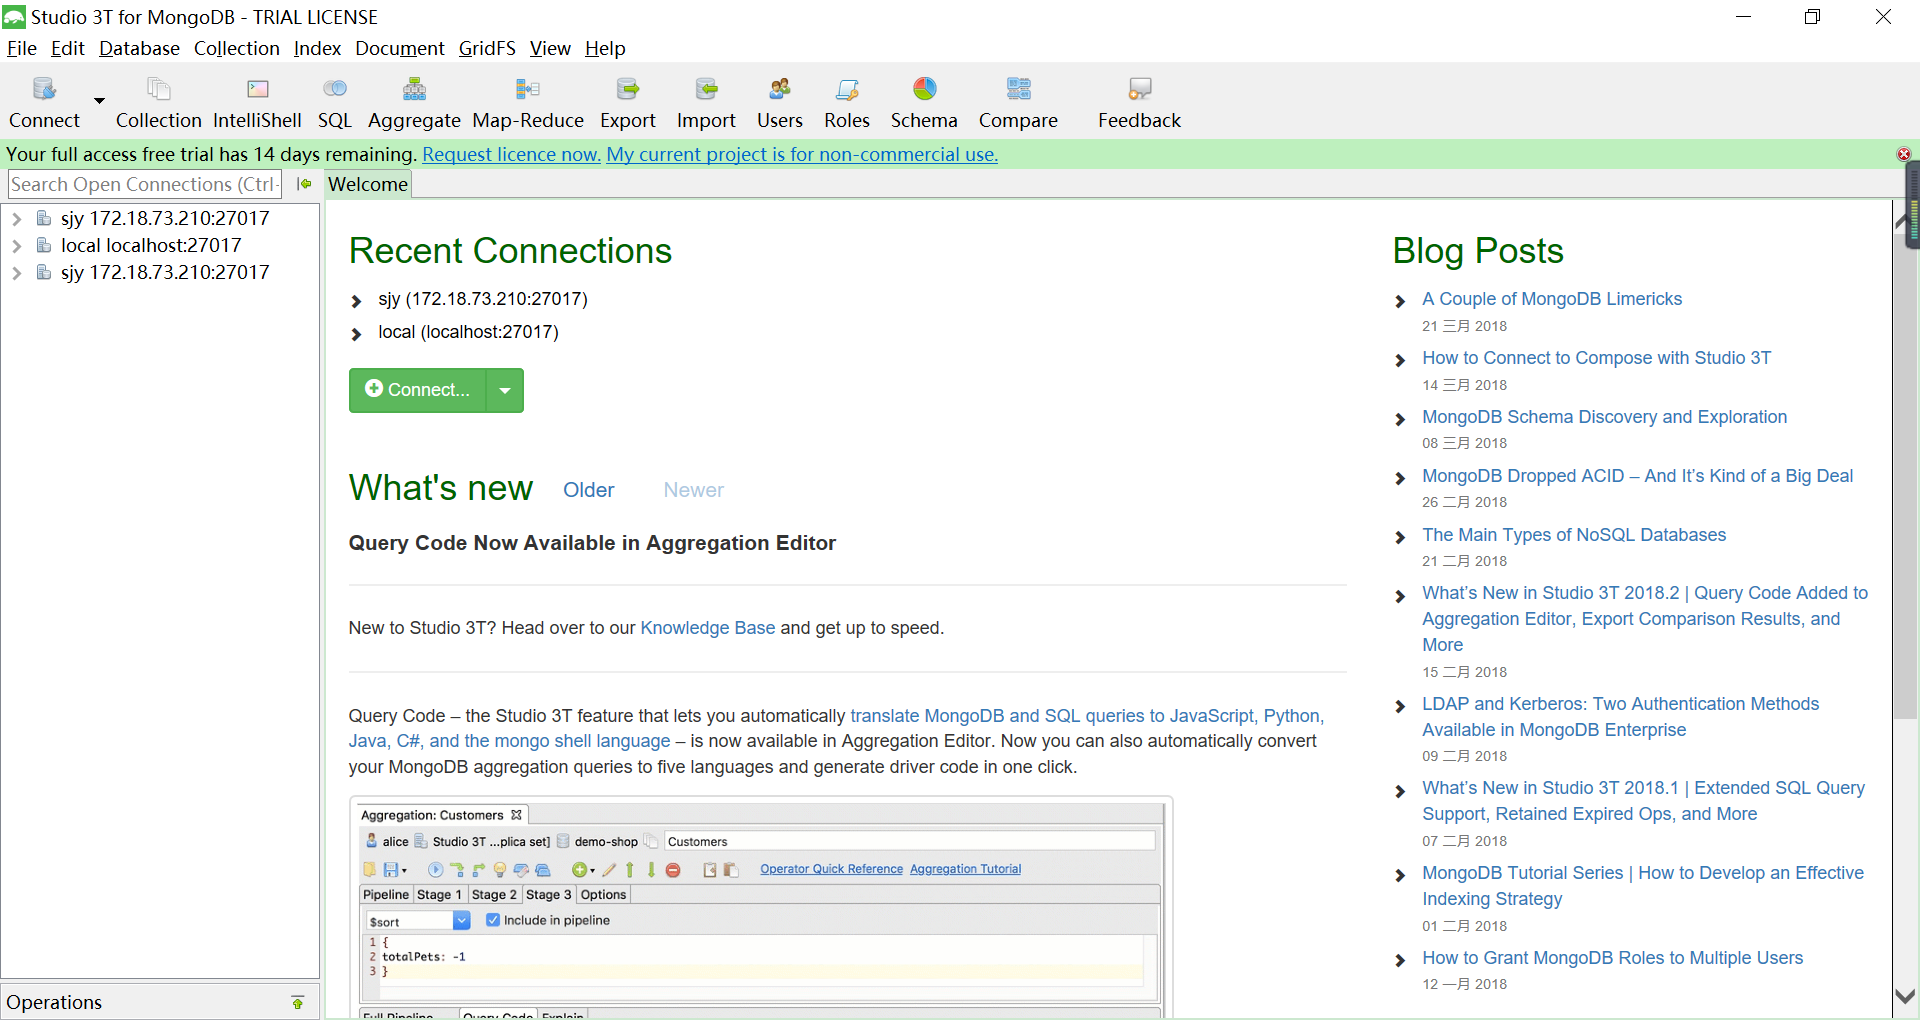
Task: Click the Import toolbar icon
Action: [706, 103]
